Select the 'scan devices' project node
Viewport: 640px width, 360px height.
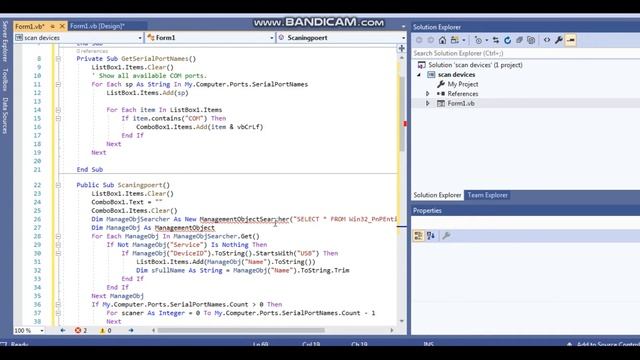pyautogui.click(x=456, y=75)
